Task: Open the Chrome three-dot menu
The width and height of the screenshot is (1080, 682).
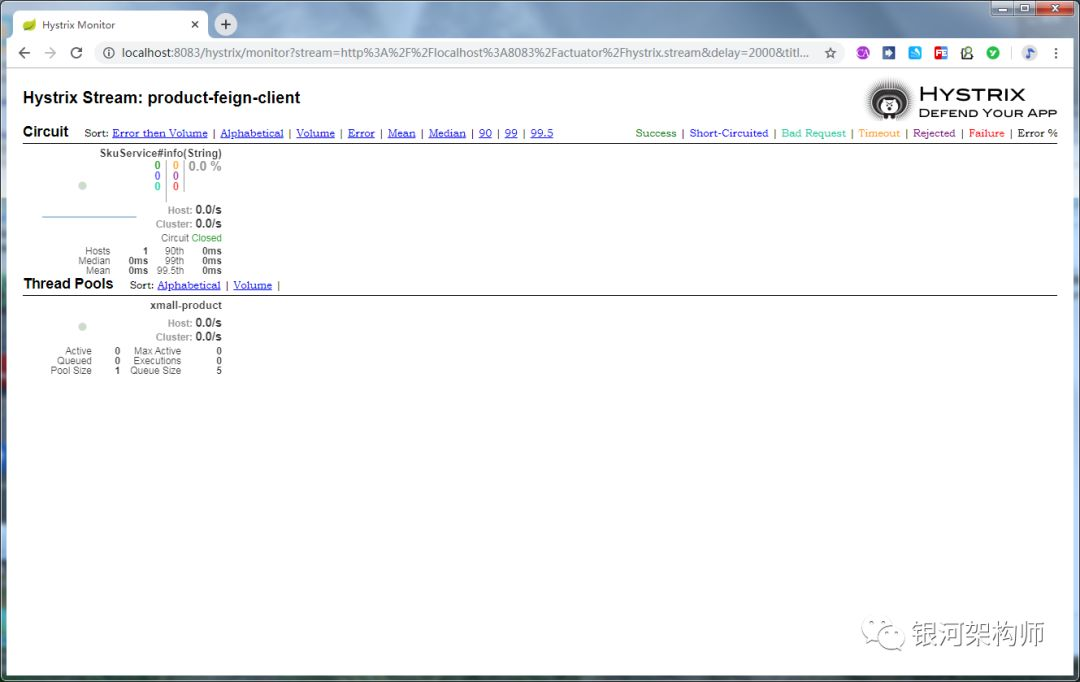Action: (1056, 53)
